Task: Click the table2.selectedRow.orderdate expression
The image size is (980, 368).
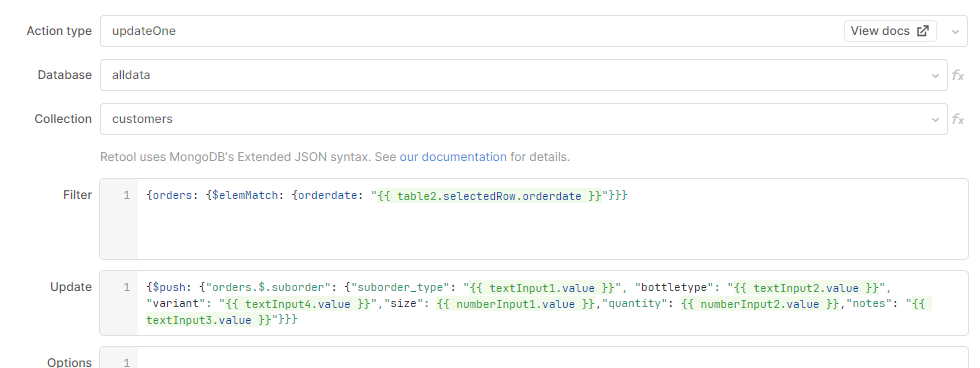Action: coord(488,196)
